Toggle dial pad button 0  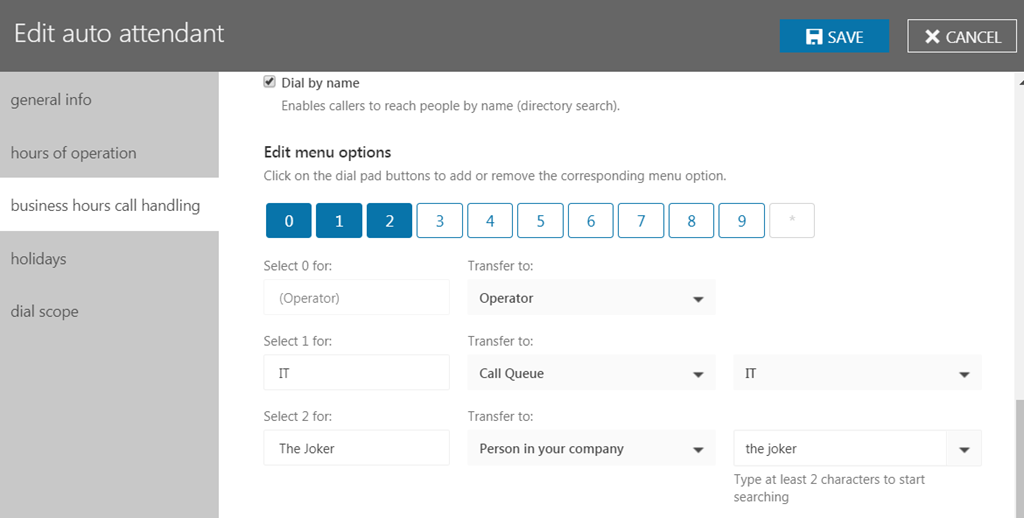tap(289, 221)
